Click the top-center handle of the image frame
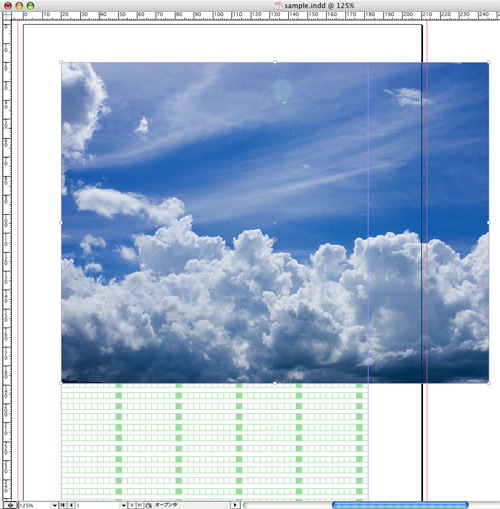 point(275,62)
